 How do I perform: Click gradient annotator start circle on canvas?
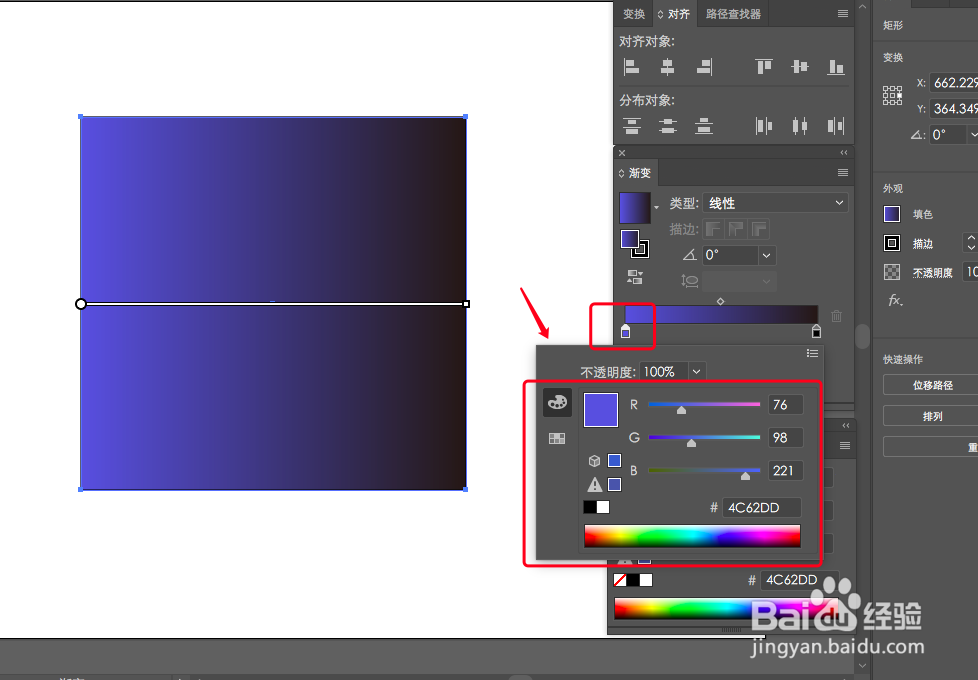click(x=80, y=304)
